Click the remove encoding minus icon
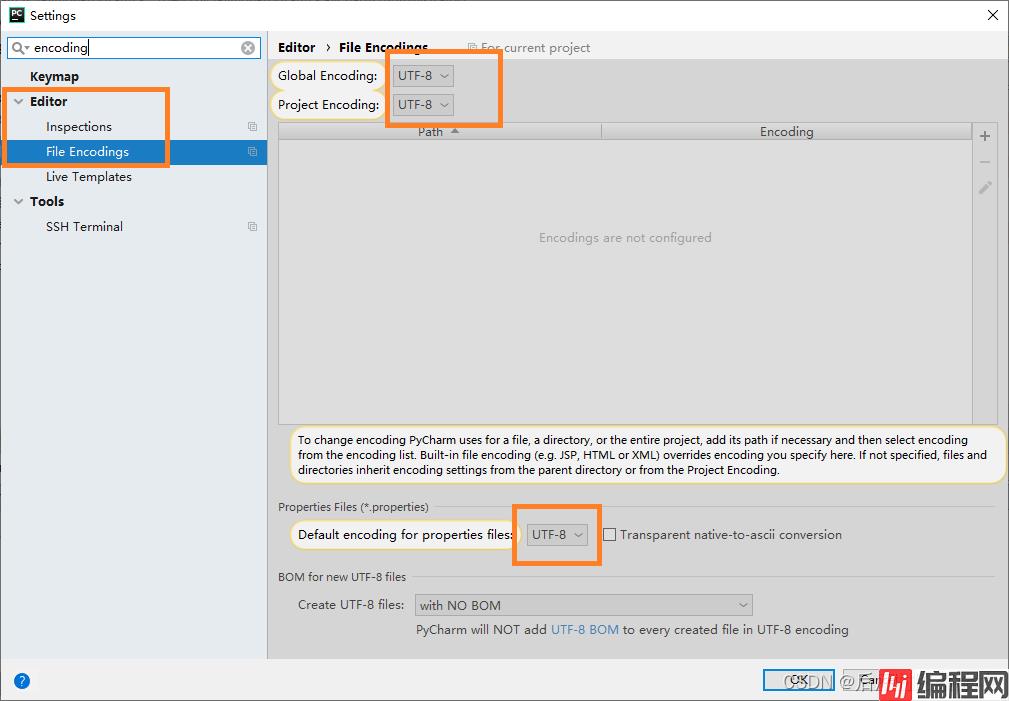 (985, 162)
